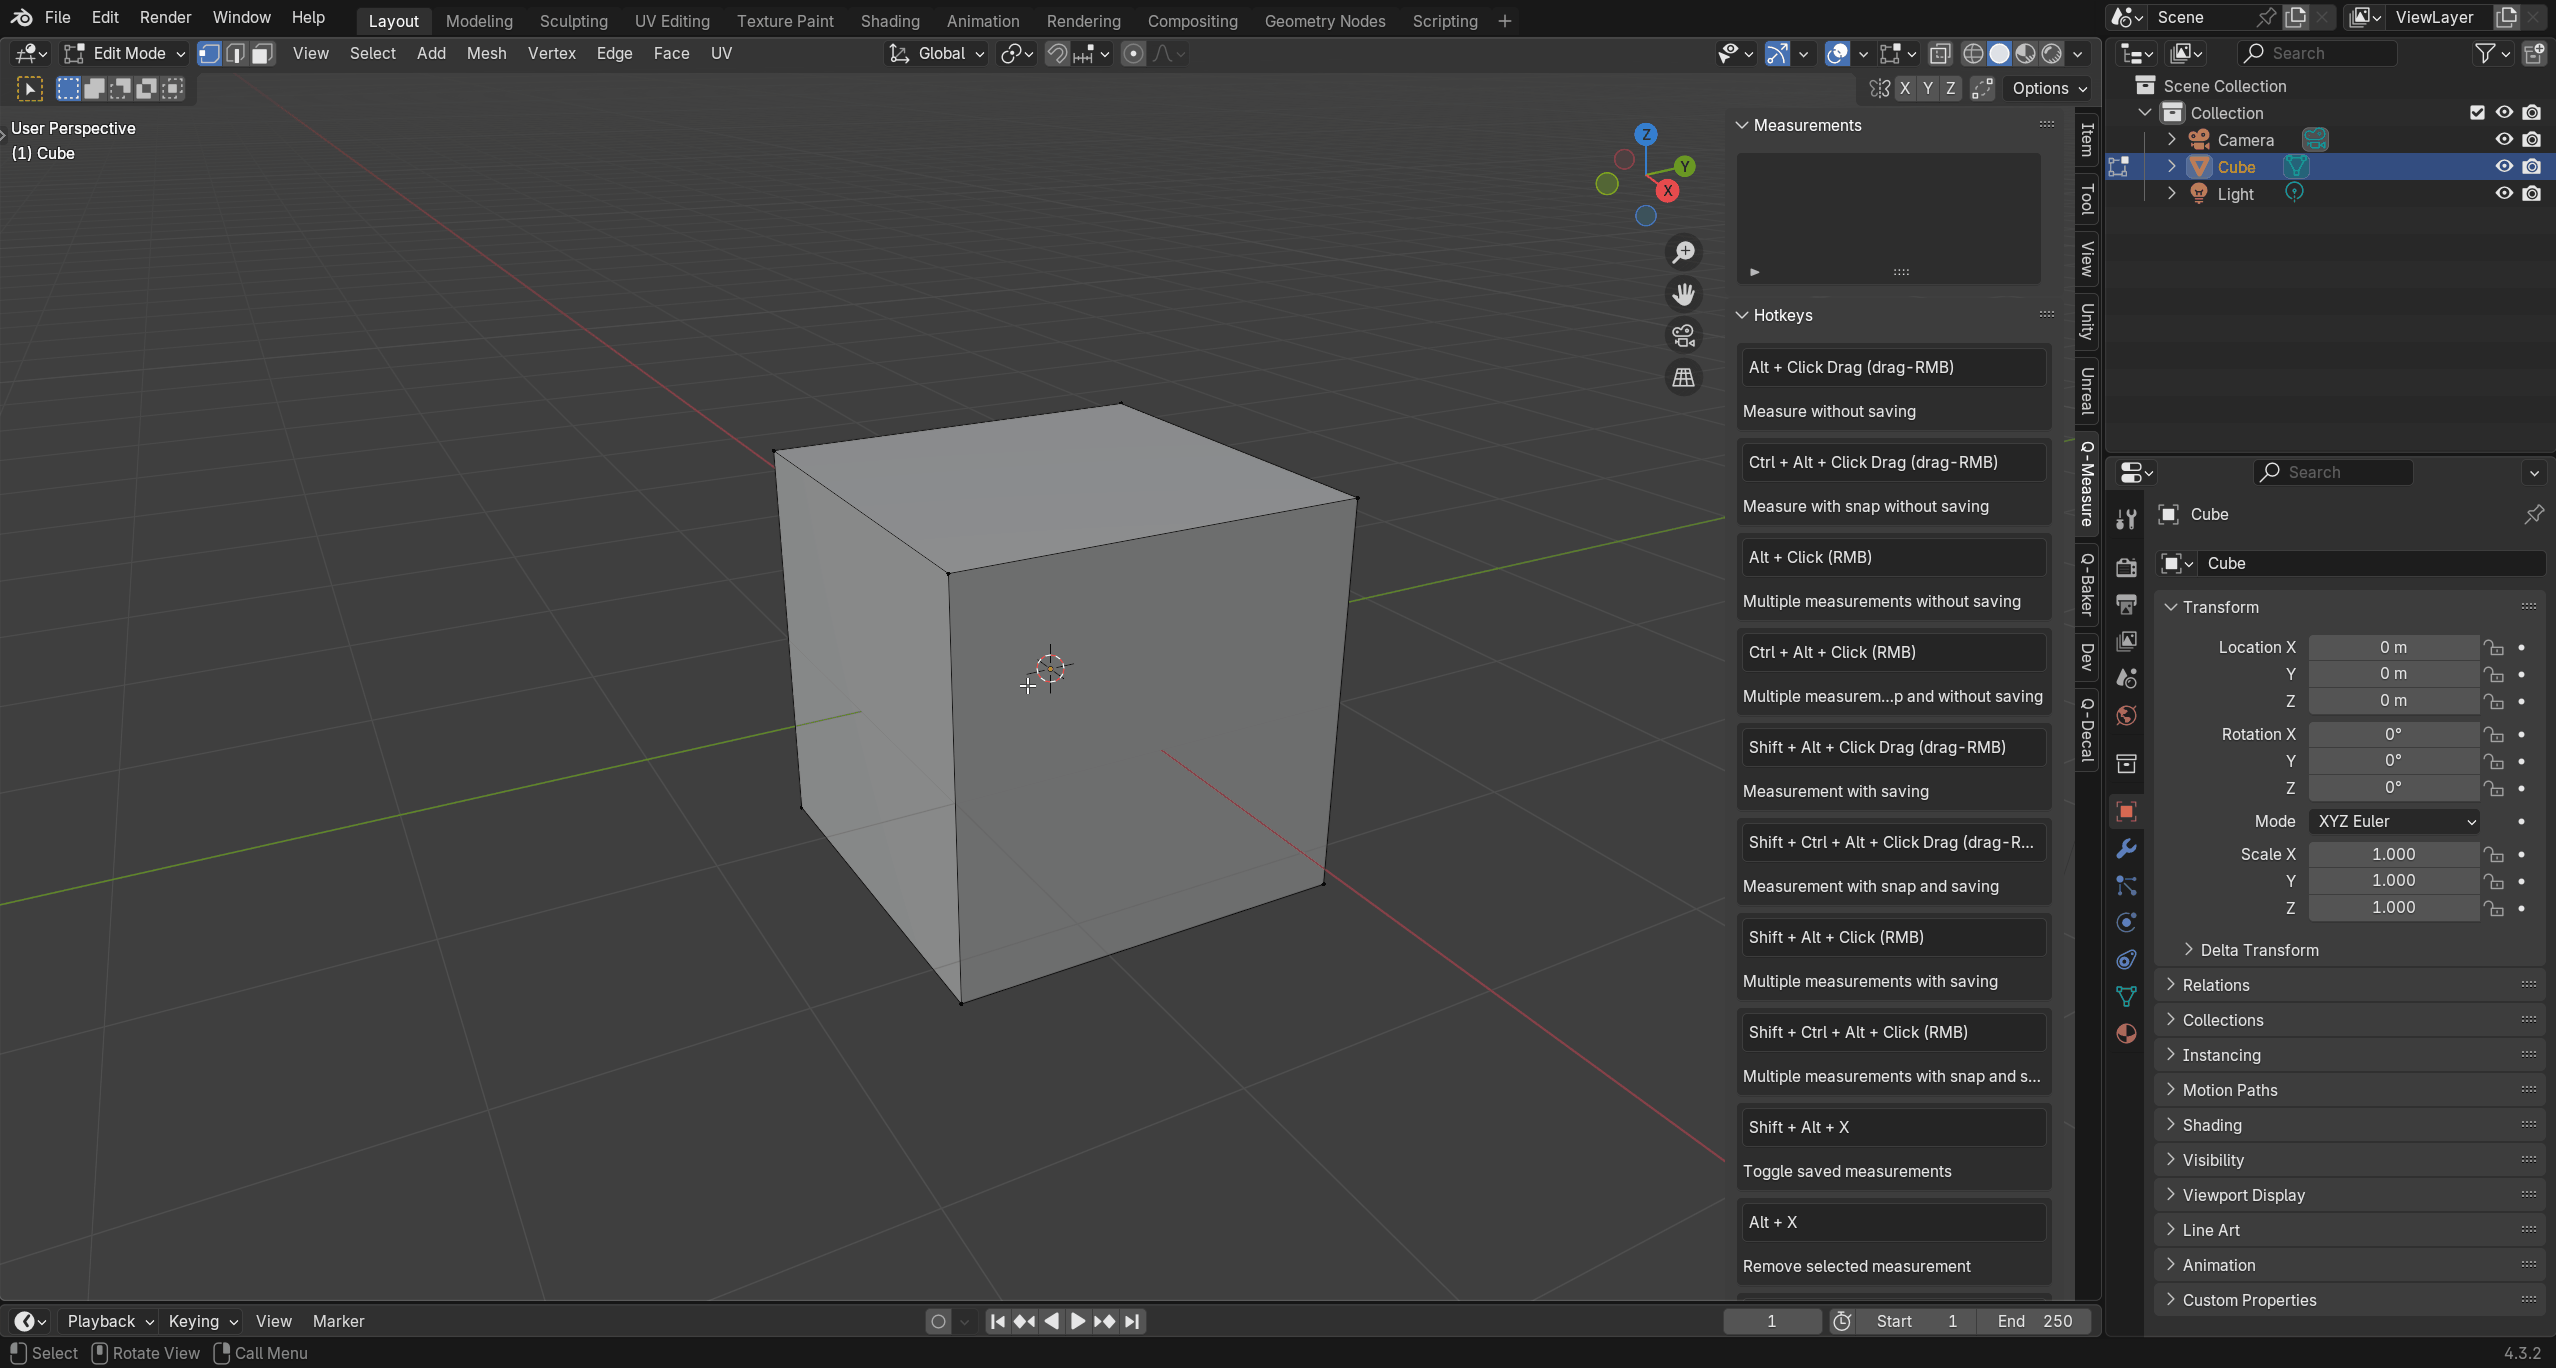The height and width of the screenshot is (1368, 2556).
Task: Disable Cube in renders camera icon
Action: 2531,167
